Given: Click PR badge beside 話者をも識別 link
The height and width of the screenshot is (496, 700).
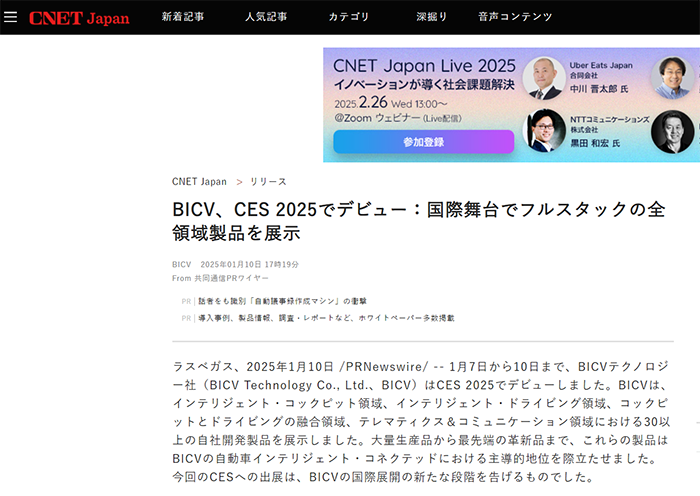Looking at the screenshot, I should tap(186, 301).
